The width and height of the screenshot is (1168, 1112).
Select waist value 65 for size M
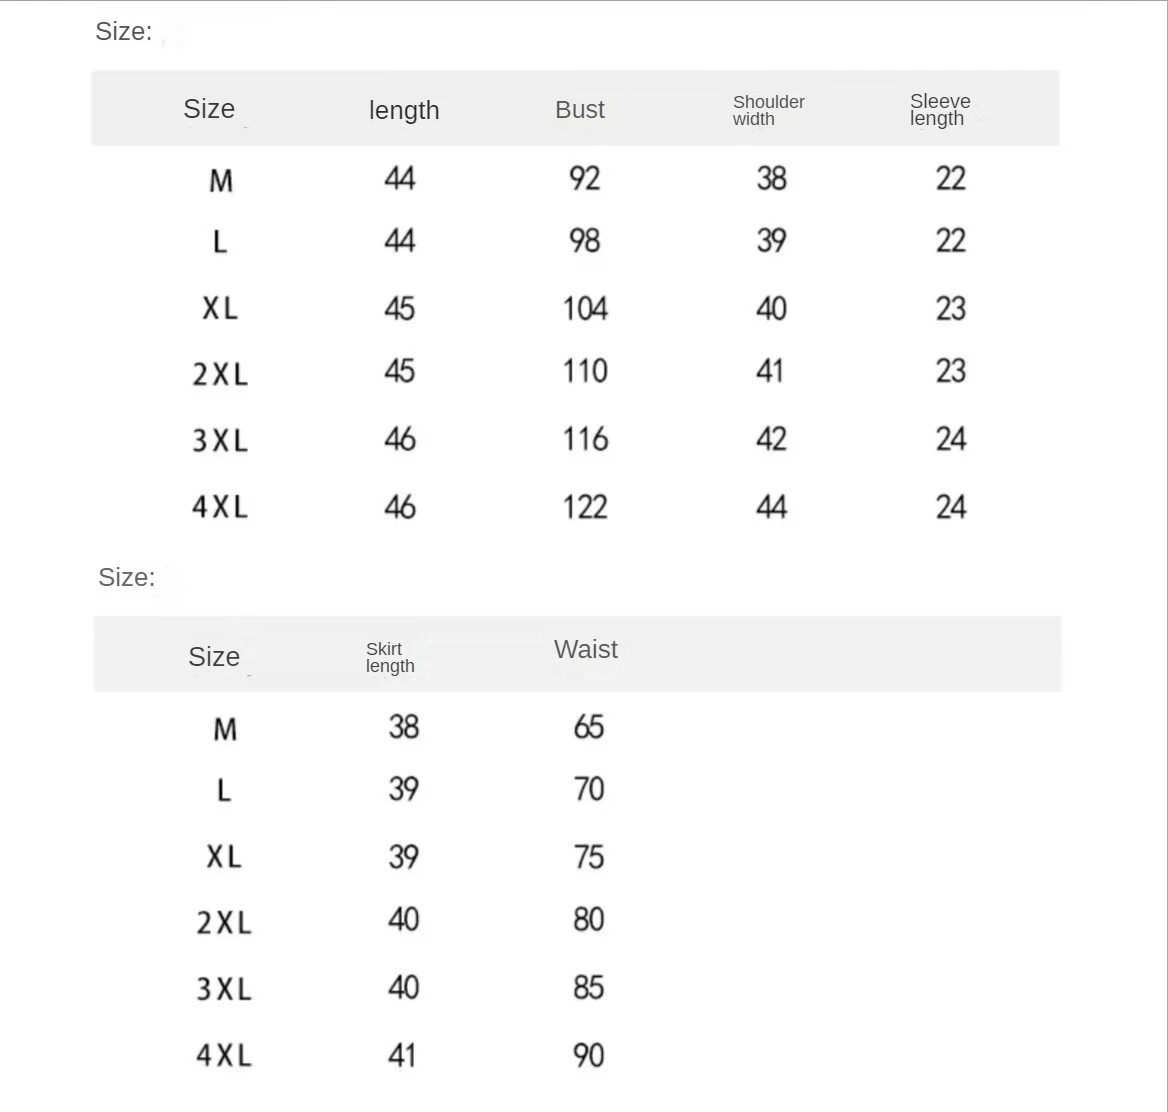pos(589,727)
